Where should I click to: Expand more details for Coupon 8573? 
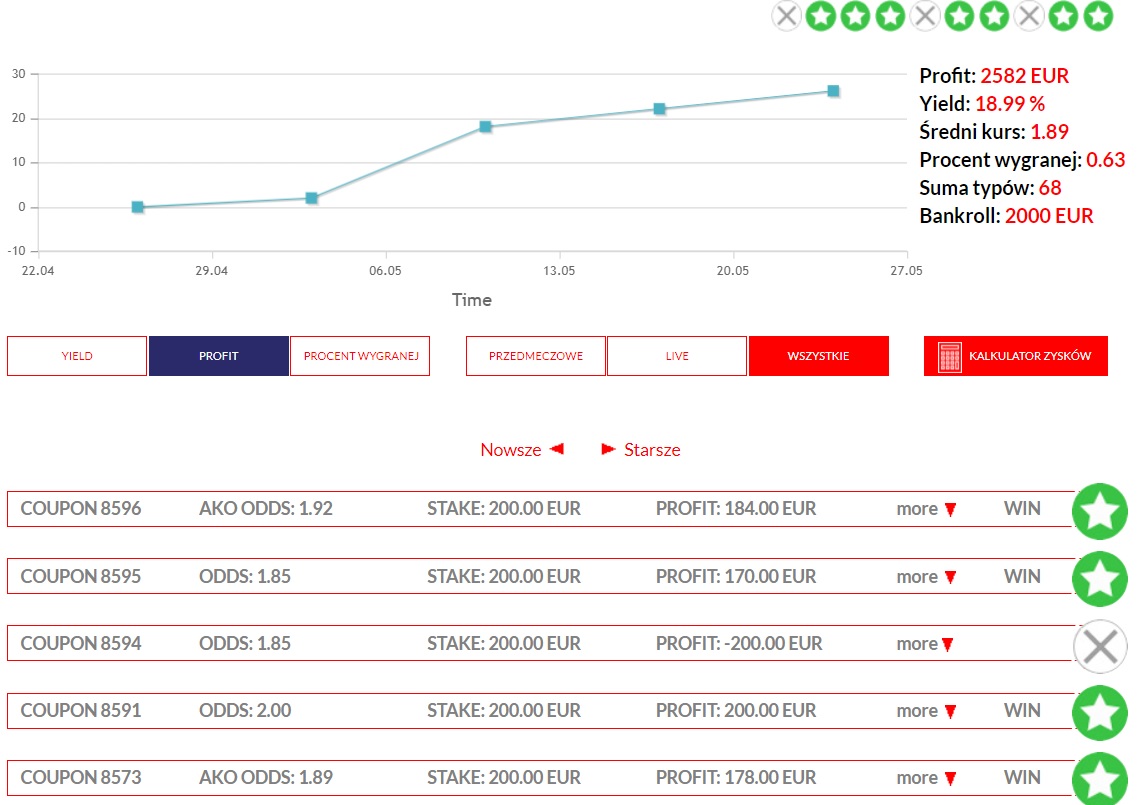point(926,778)
